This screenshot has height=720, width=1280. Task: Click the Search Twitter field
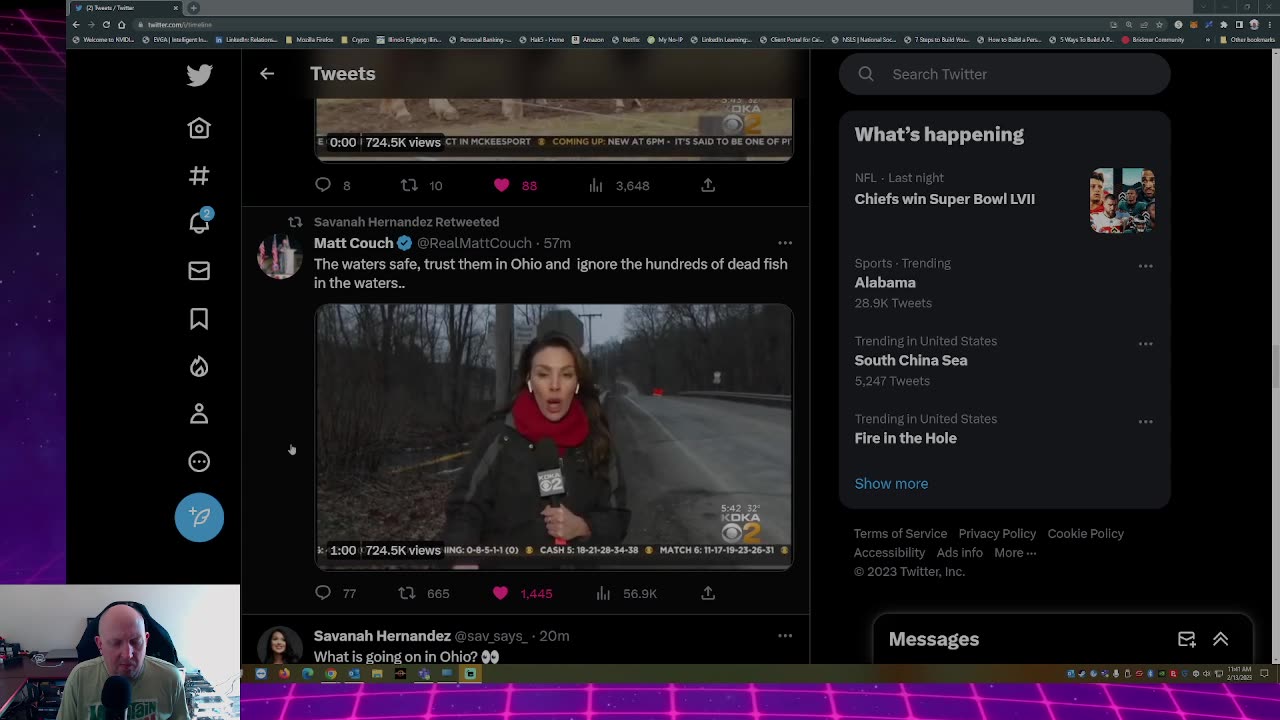coord(1004,74)
